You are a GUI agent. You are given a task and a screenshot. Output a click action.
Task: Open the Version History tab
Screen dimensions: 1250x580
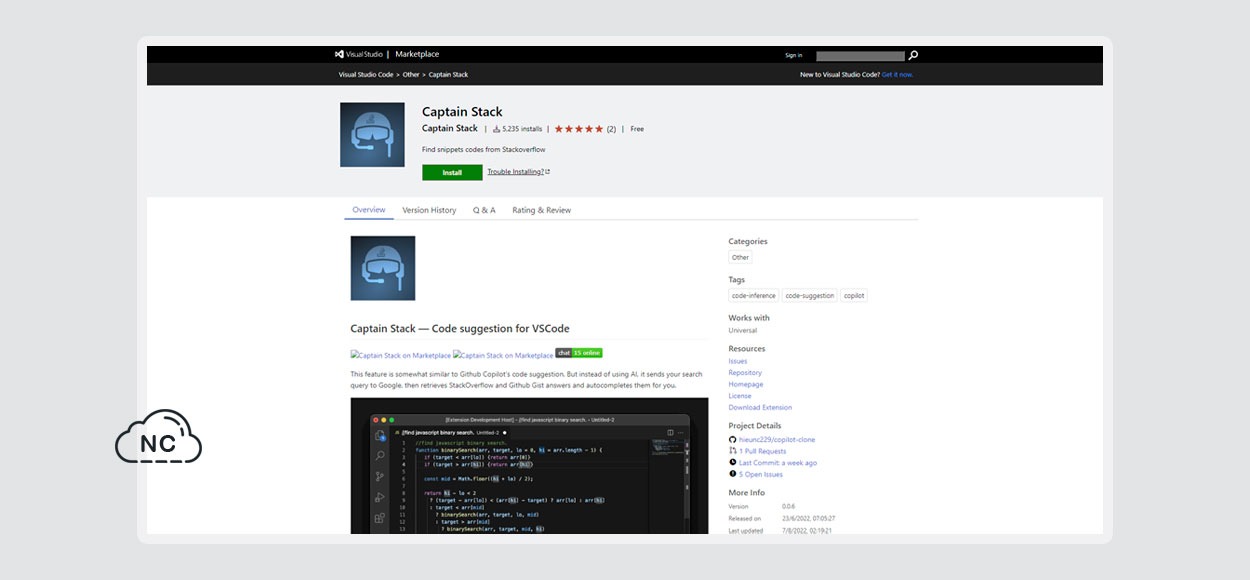tap(429, 210)
